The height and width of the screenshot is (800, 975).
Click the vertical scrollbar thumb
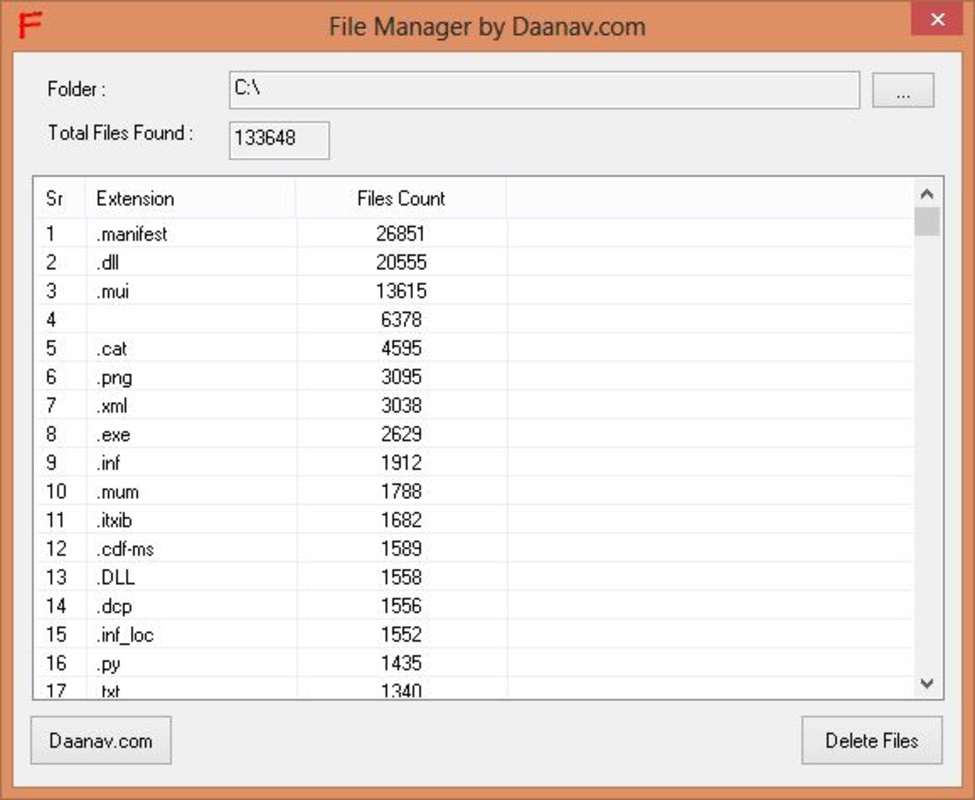tap(926, 222)
